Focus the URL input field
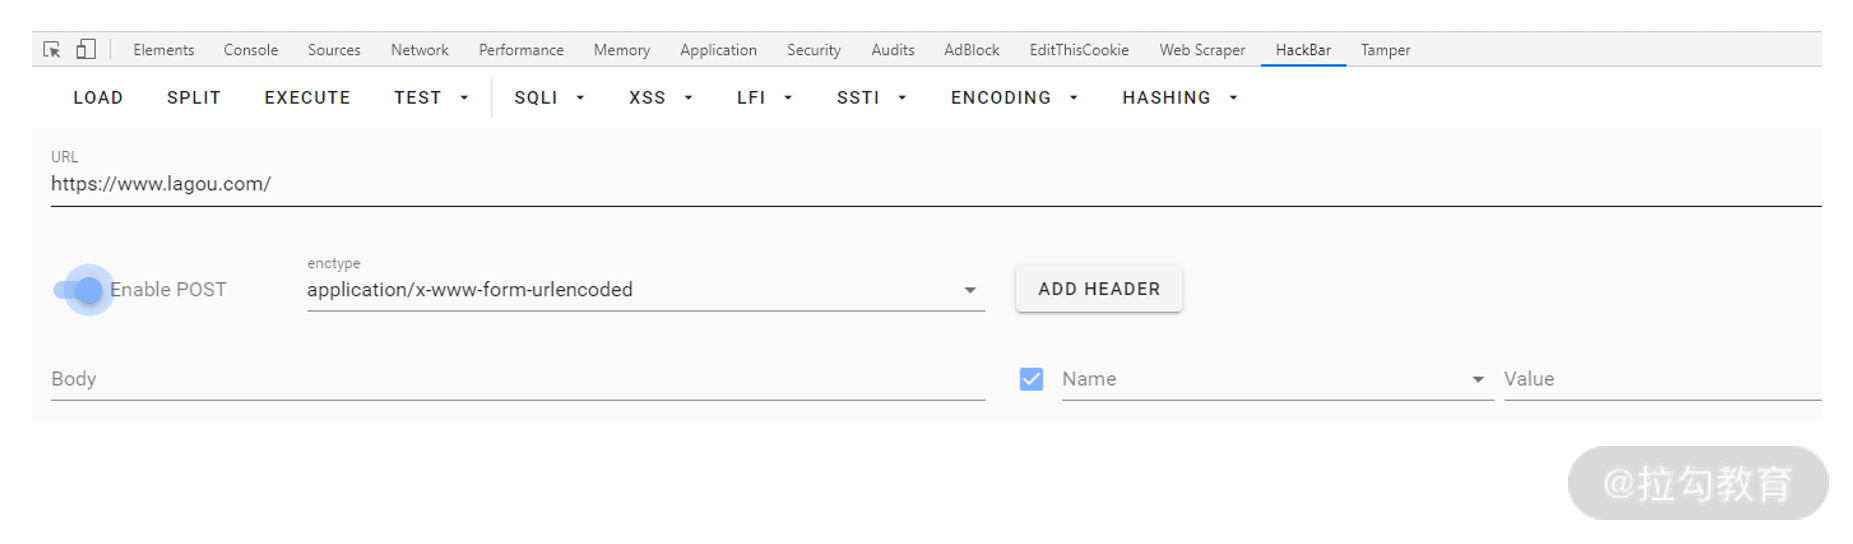1853x544 pixels. pos(936,185)
